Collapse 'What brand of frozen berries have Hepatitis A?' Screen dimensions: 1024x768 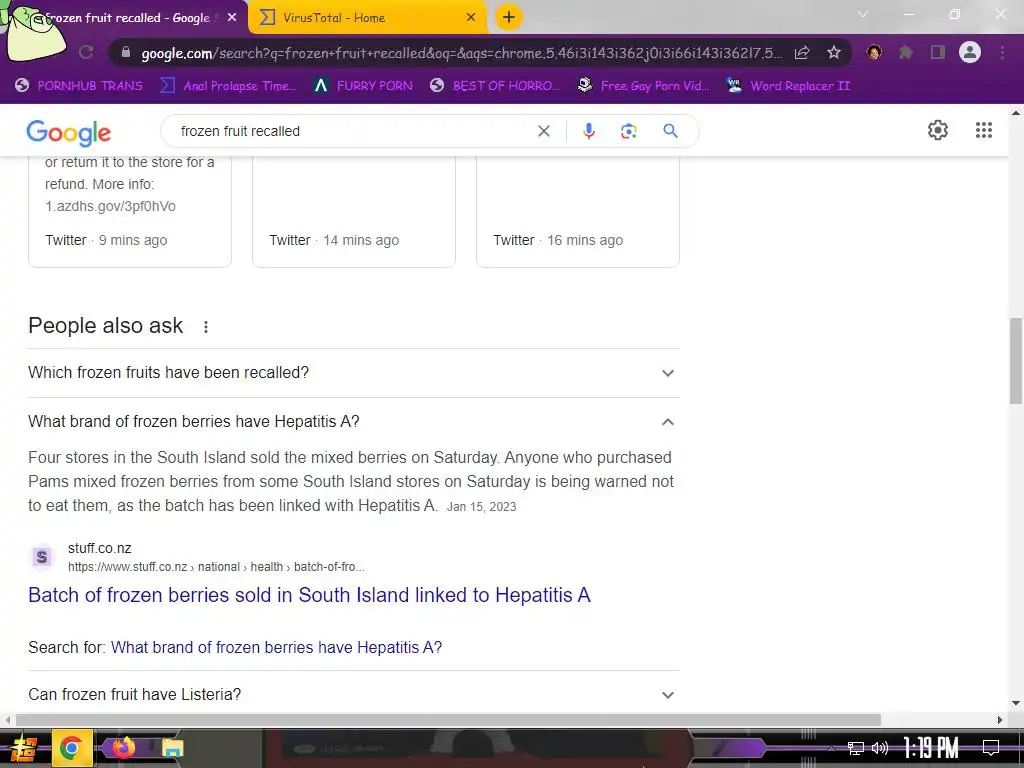coord(353,422)
